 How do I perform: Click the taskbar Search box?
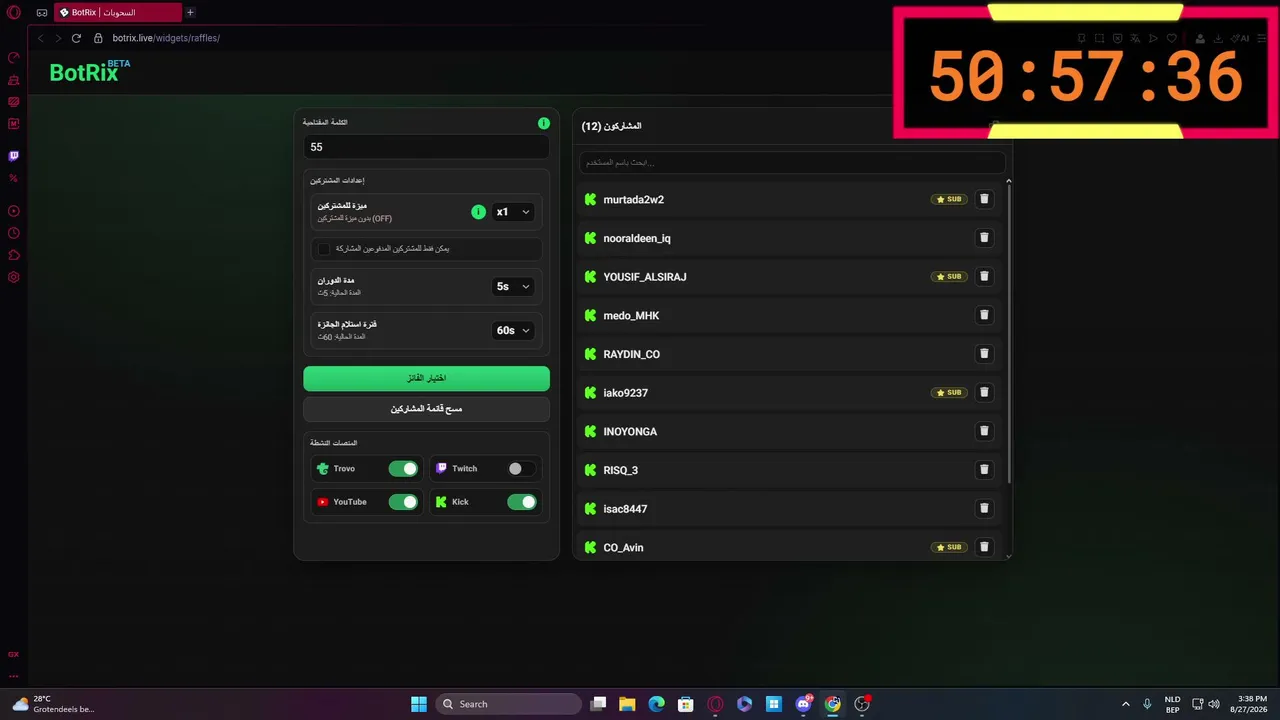tap(510, 704)
